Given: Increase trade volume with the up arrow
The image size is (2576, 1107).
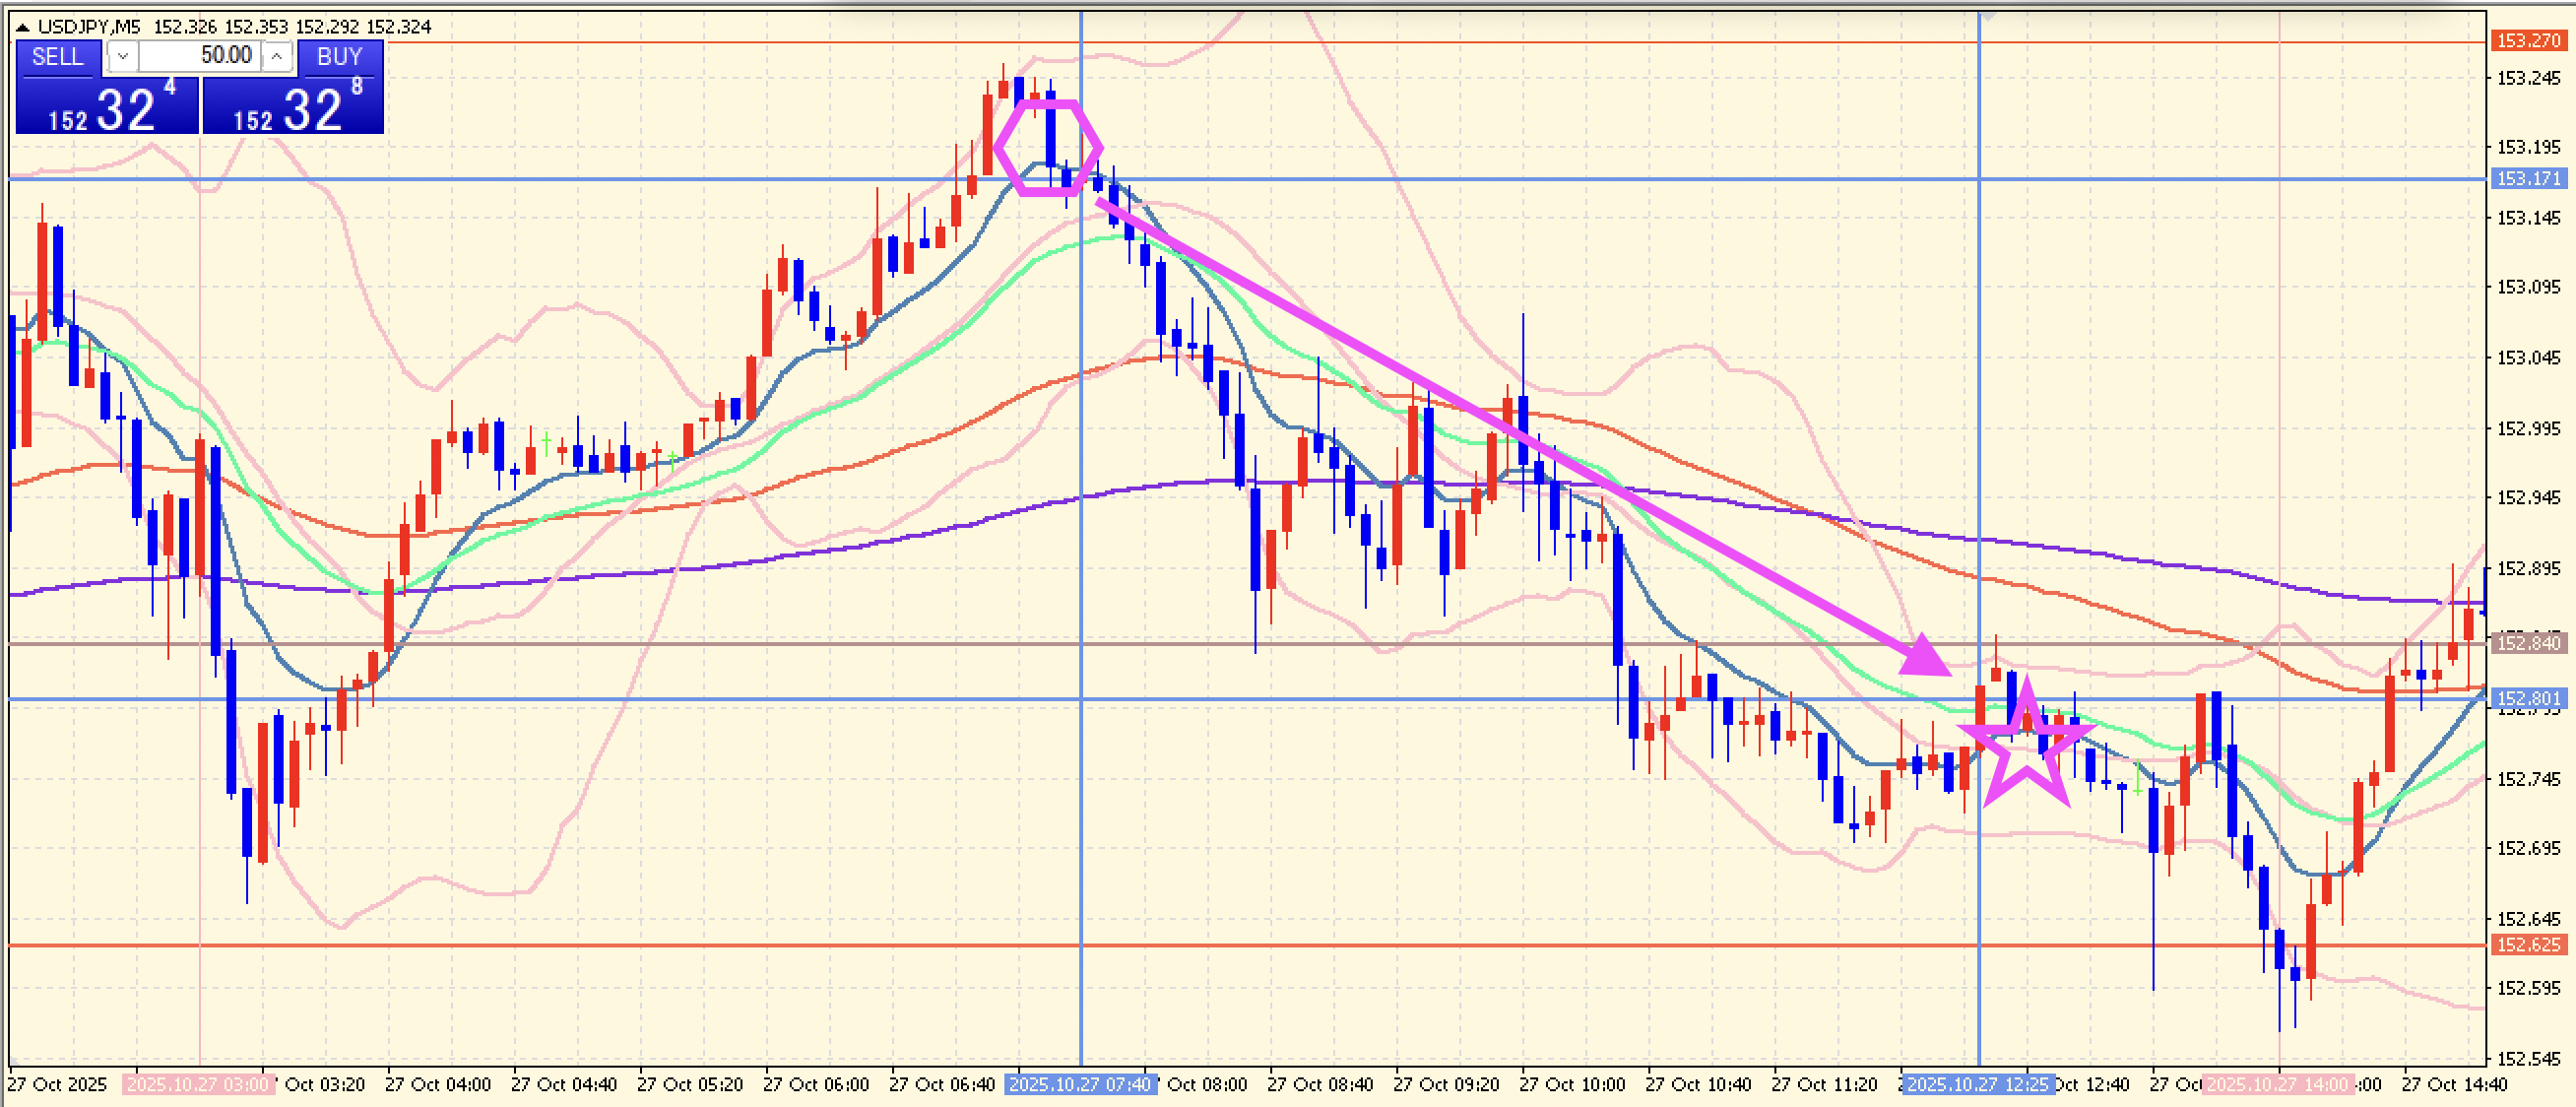Looking at the screenshot, I should pyautogui.click(x=277, y=56).
